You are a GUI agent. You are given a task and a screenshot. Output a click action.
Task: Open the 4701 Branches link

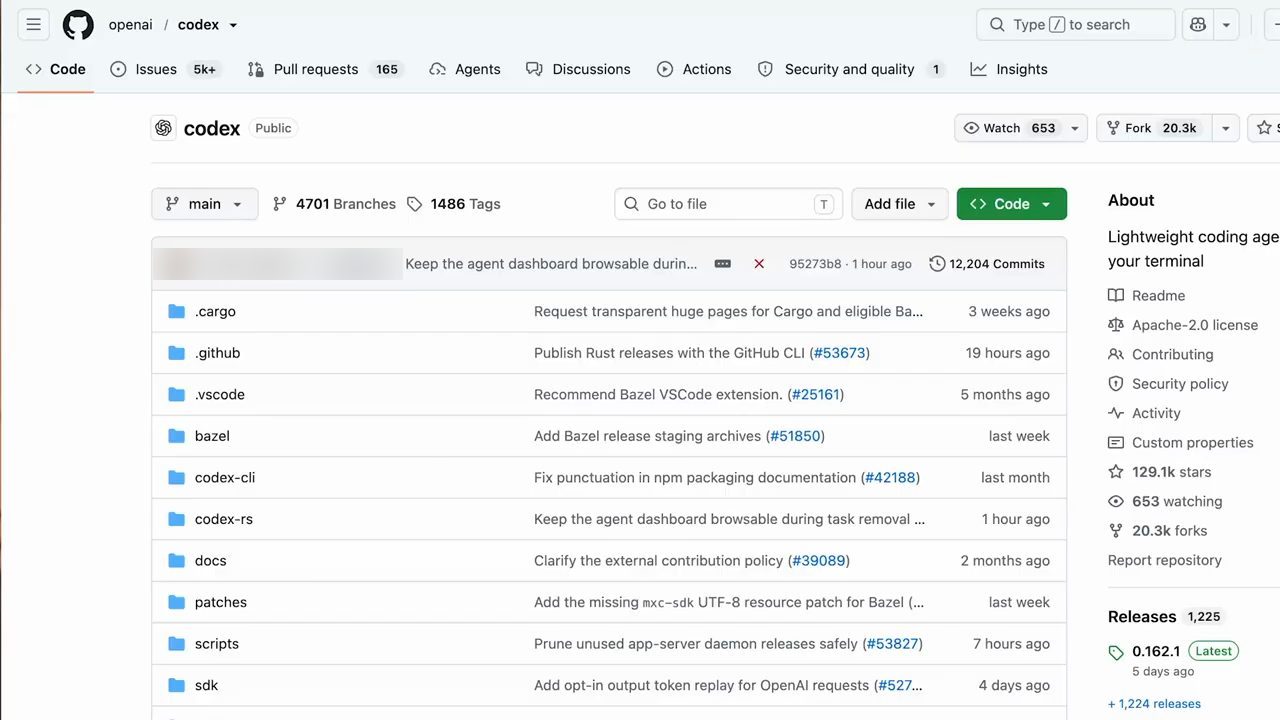click(x=334, y=204)
